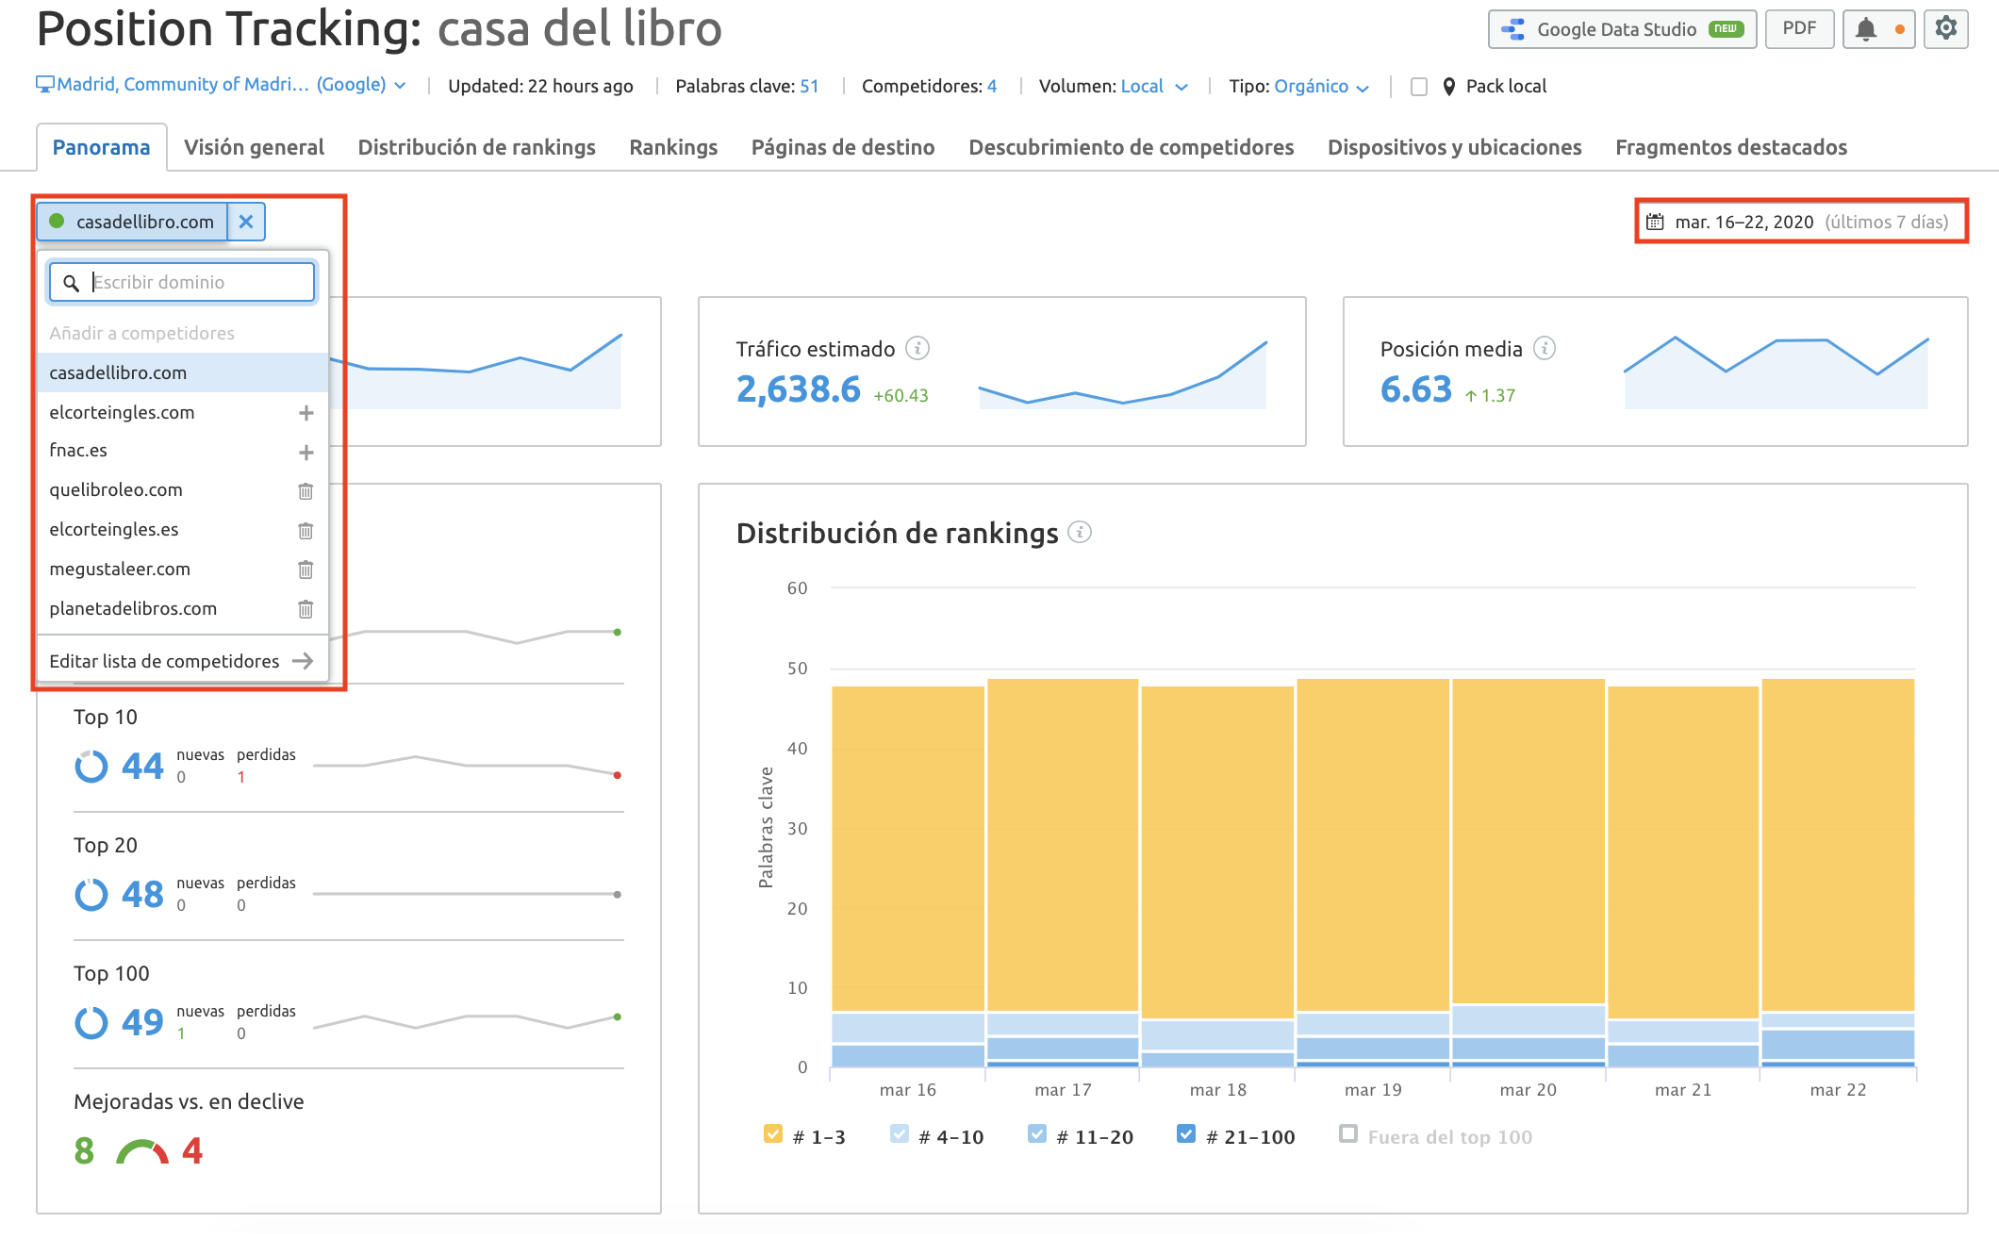Open Fragmentos destacados tab
1999x1234 pixels.
(1731, 147)
